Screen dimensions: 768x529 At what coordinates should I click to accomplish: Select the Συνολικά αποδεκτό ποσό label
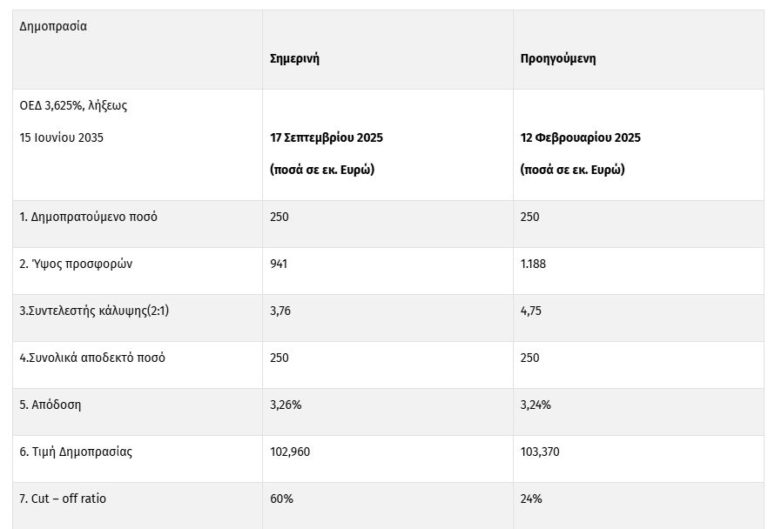[92, 358]
